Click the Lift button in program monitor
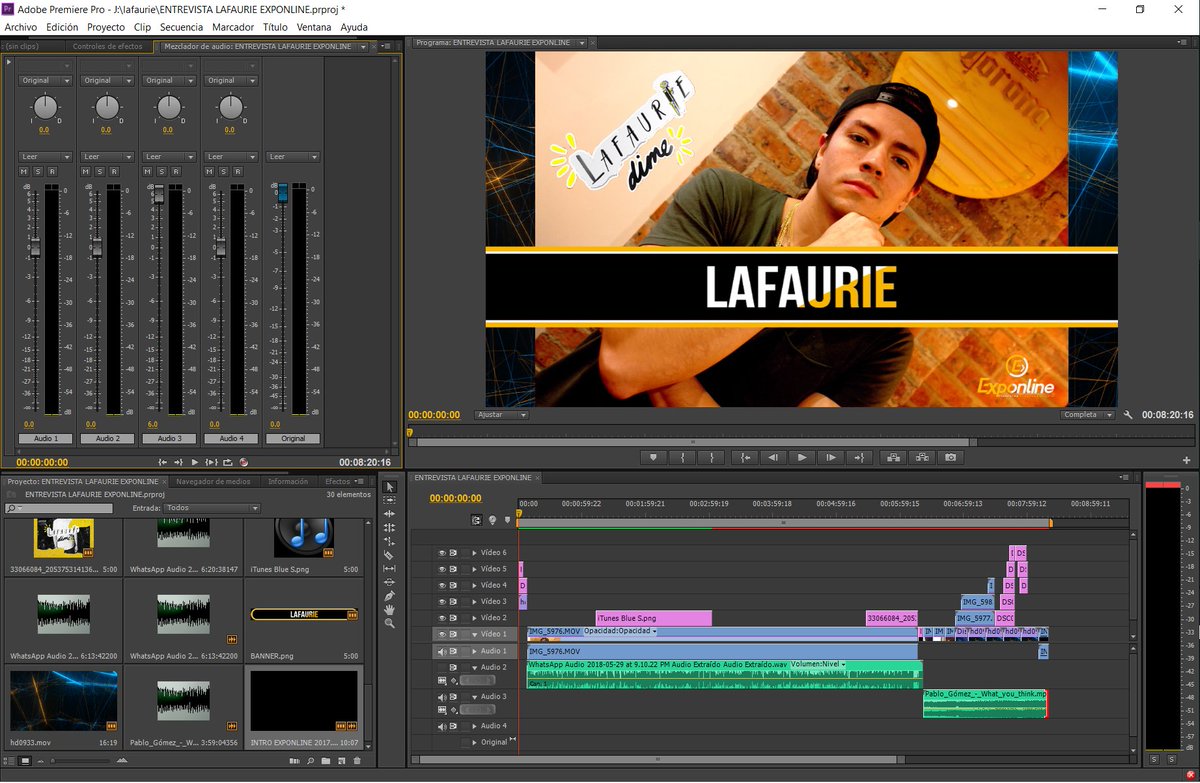This screenshot has height=783, width=1200. point(891,457)
